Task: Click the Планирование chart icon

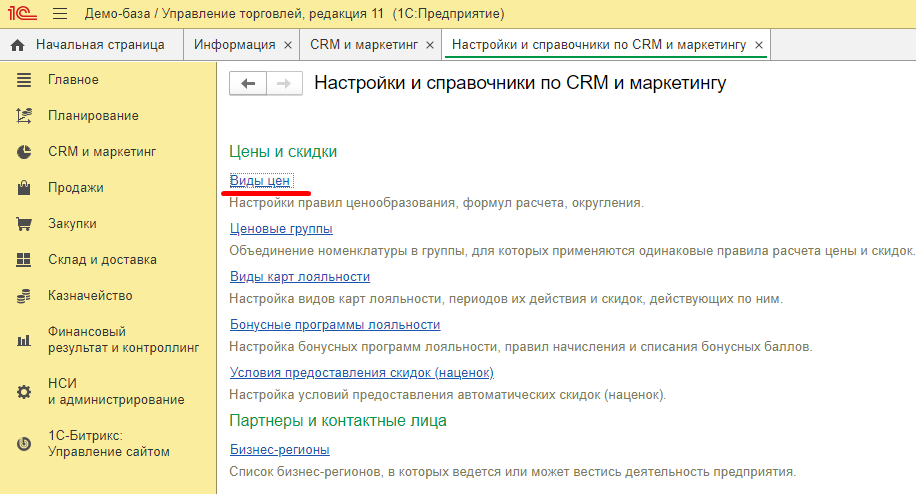Action: point(24,116)
